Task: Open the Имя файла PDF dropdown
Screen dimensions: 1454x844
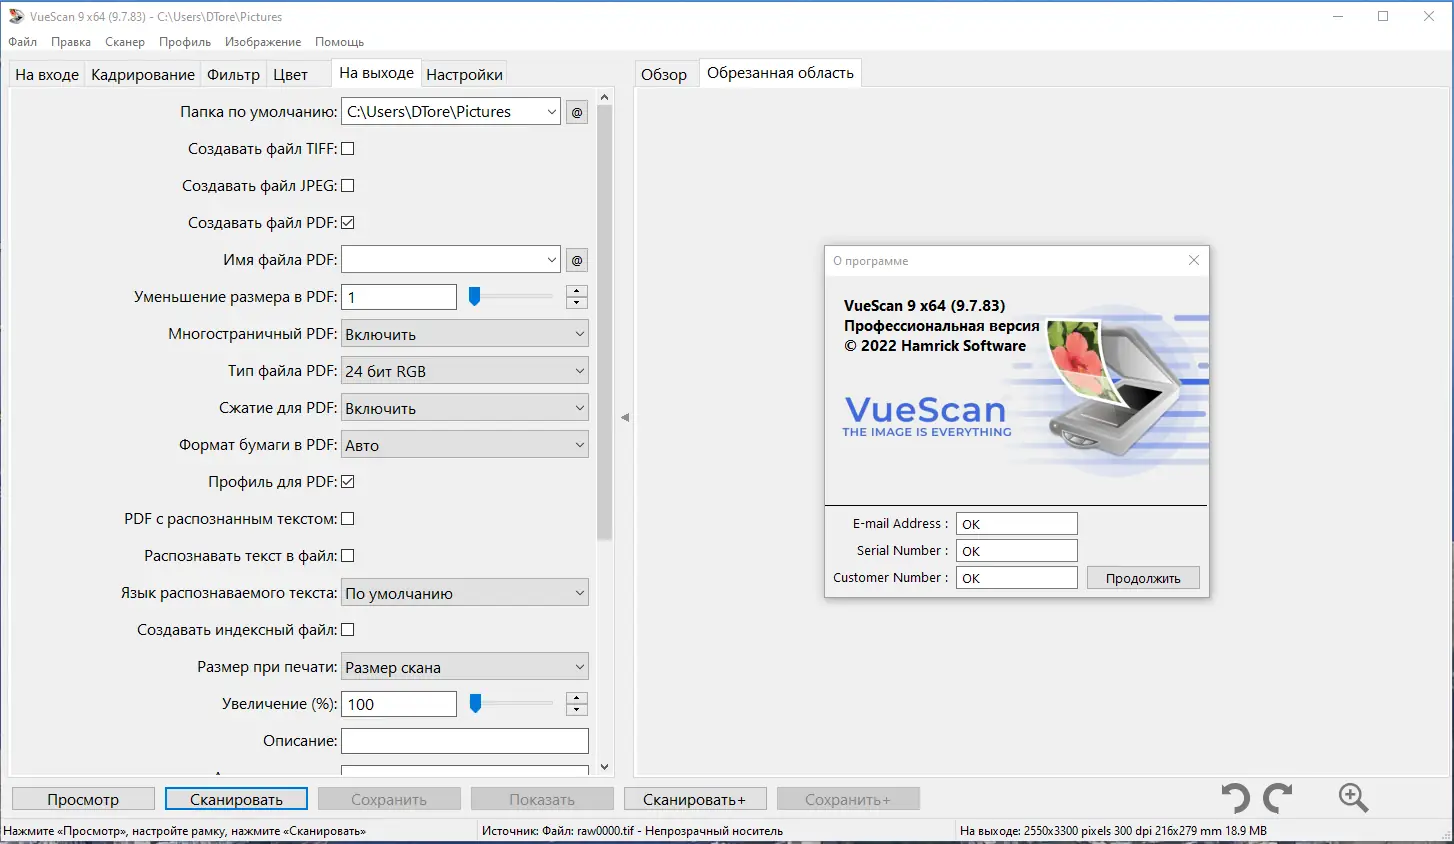Action: pos(551,260)
